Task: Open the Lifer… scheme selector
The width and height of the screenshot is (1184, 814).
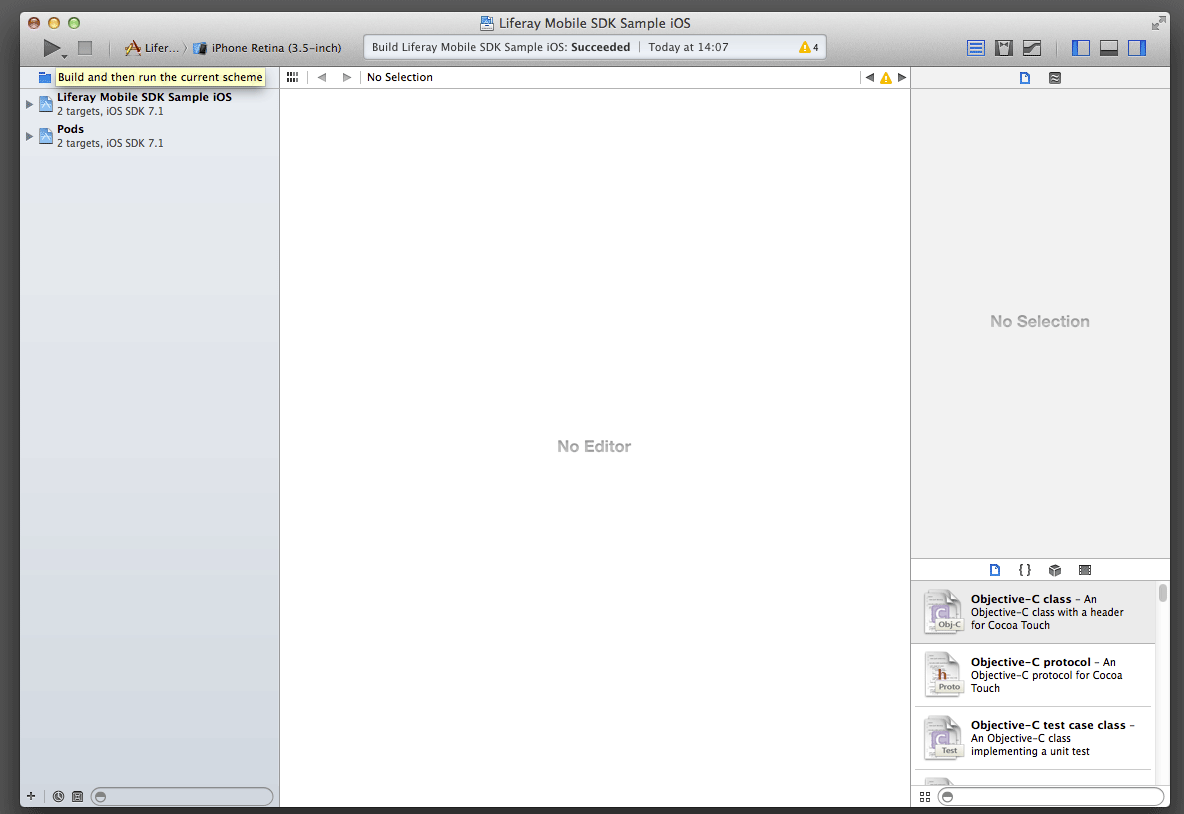Action: point(152,48)
